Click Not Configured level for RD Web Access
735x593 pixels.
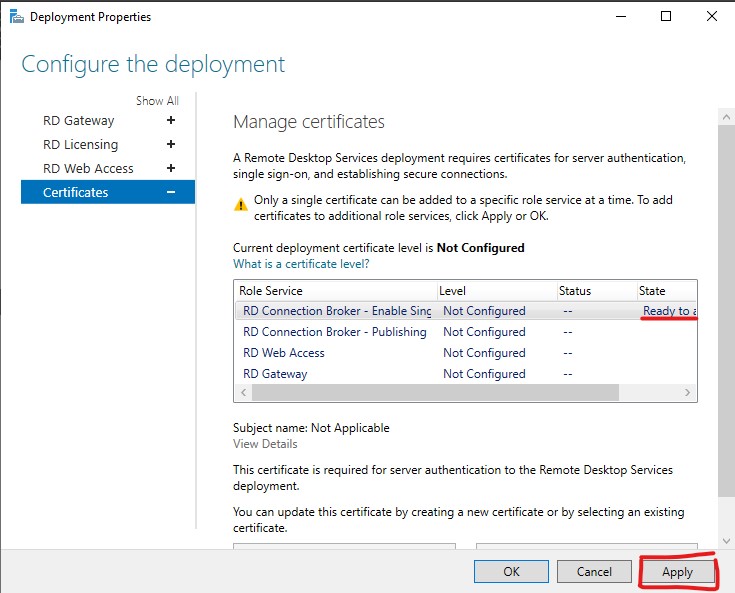[x=484, y=353]
